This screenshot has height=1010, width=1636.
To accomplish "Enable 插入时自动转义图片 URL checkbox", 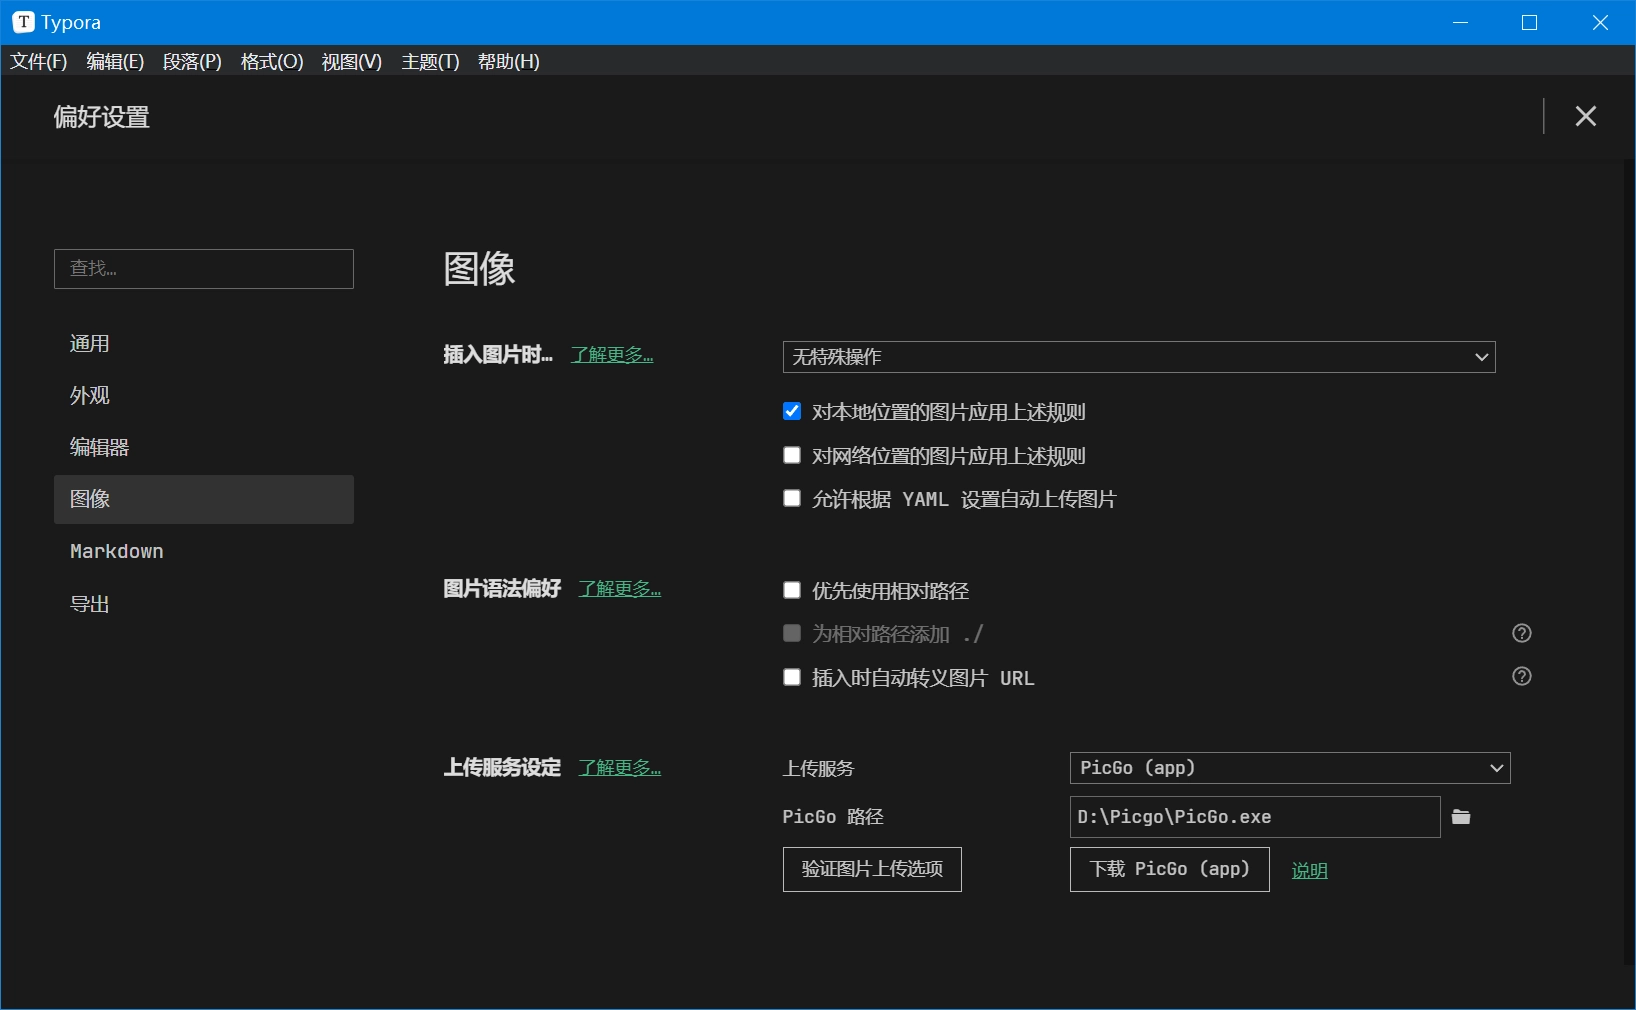I will point(792,677).
